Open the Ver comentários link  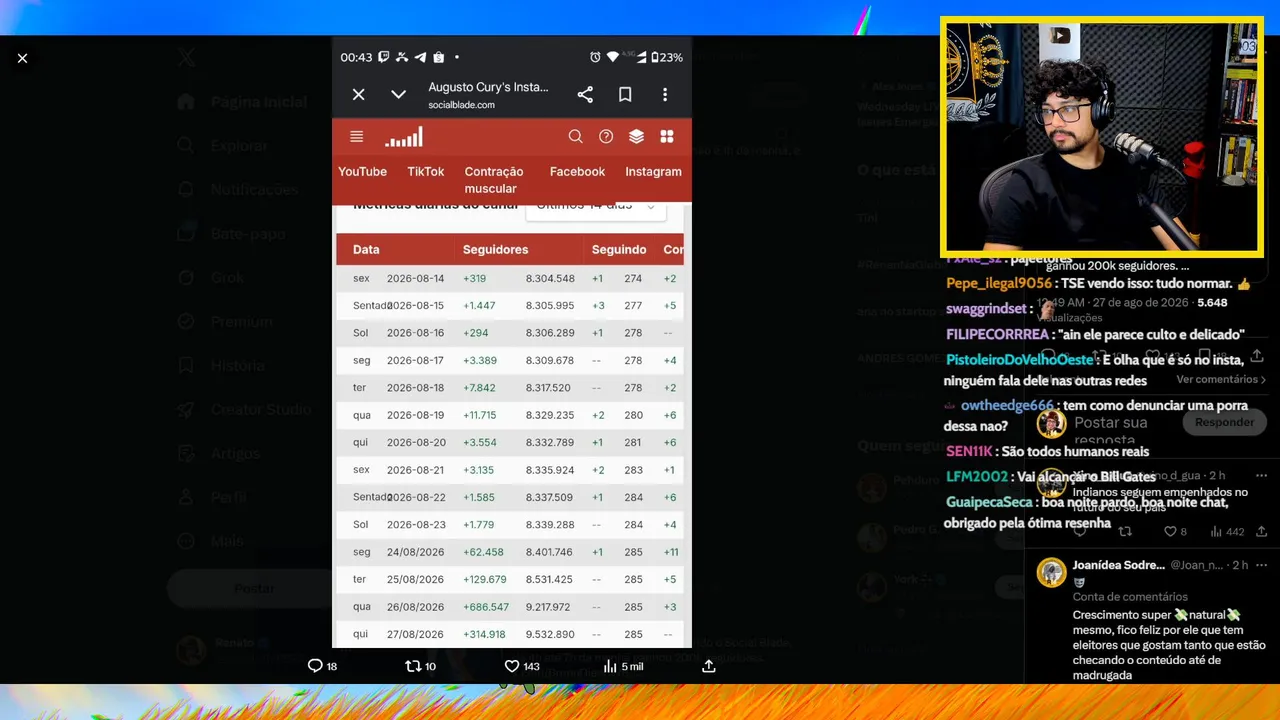(1221, 380)
